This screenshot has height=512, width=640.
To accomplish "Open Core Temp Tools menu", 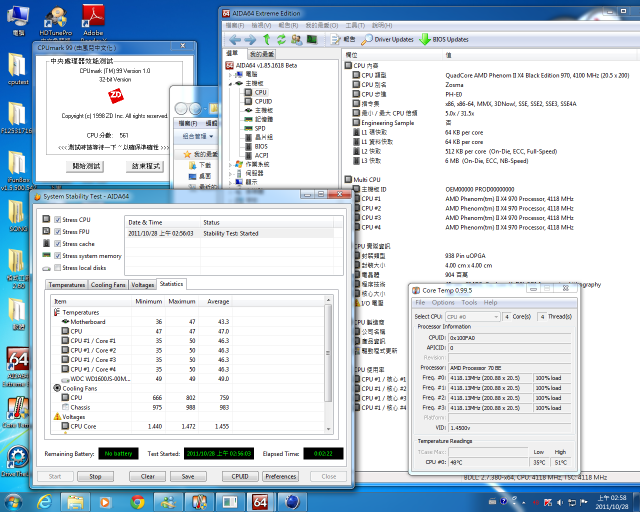I will [x=469, y=303].
